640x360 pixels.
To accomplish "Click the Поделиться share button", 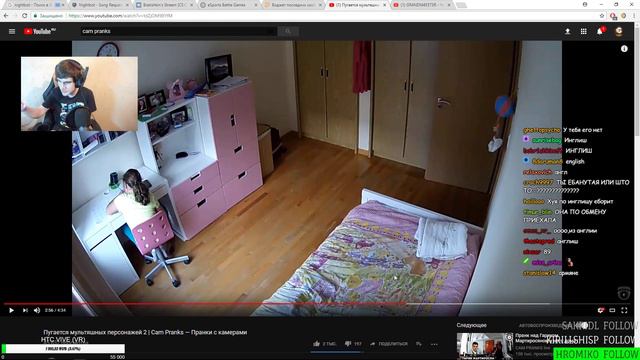I will (x=389, y=344).
